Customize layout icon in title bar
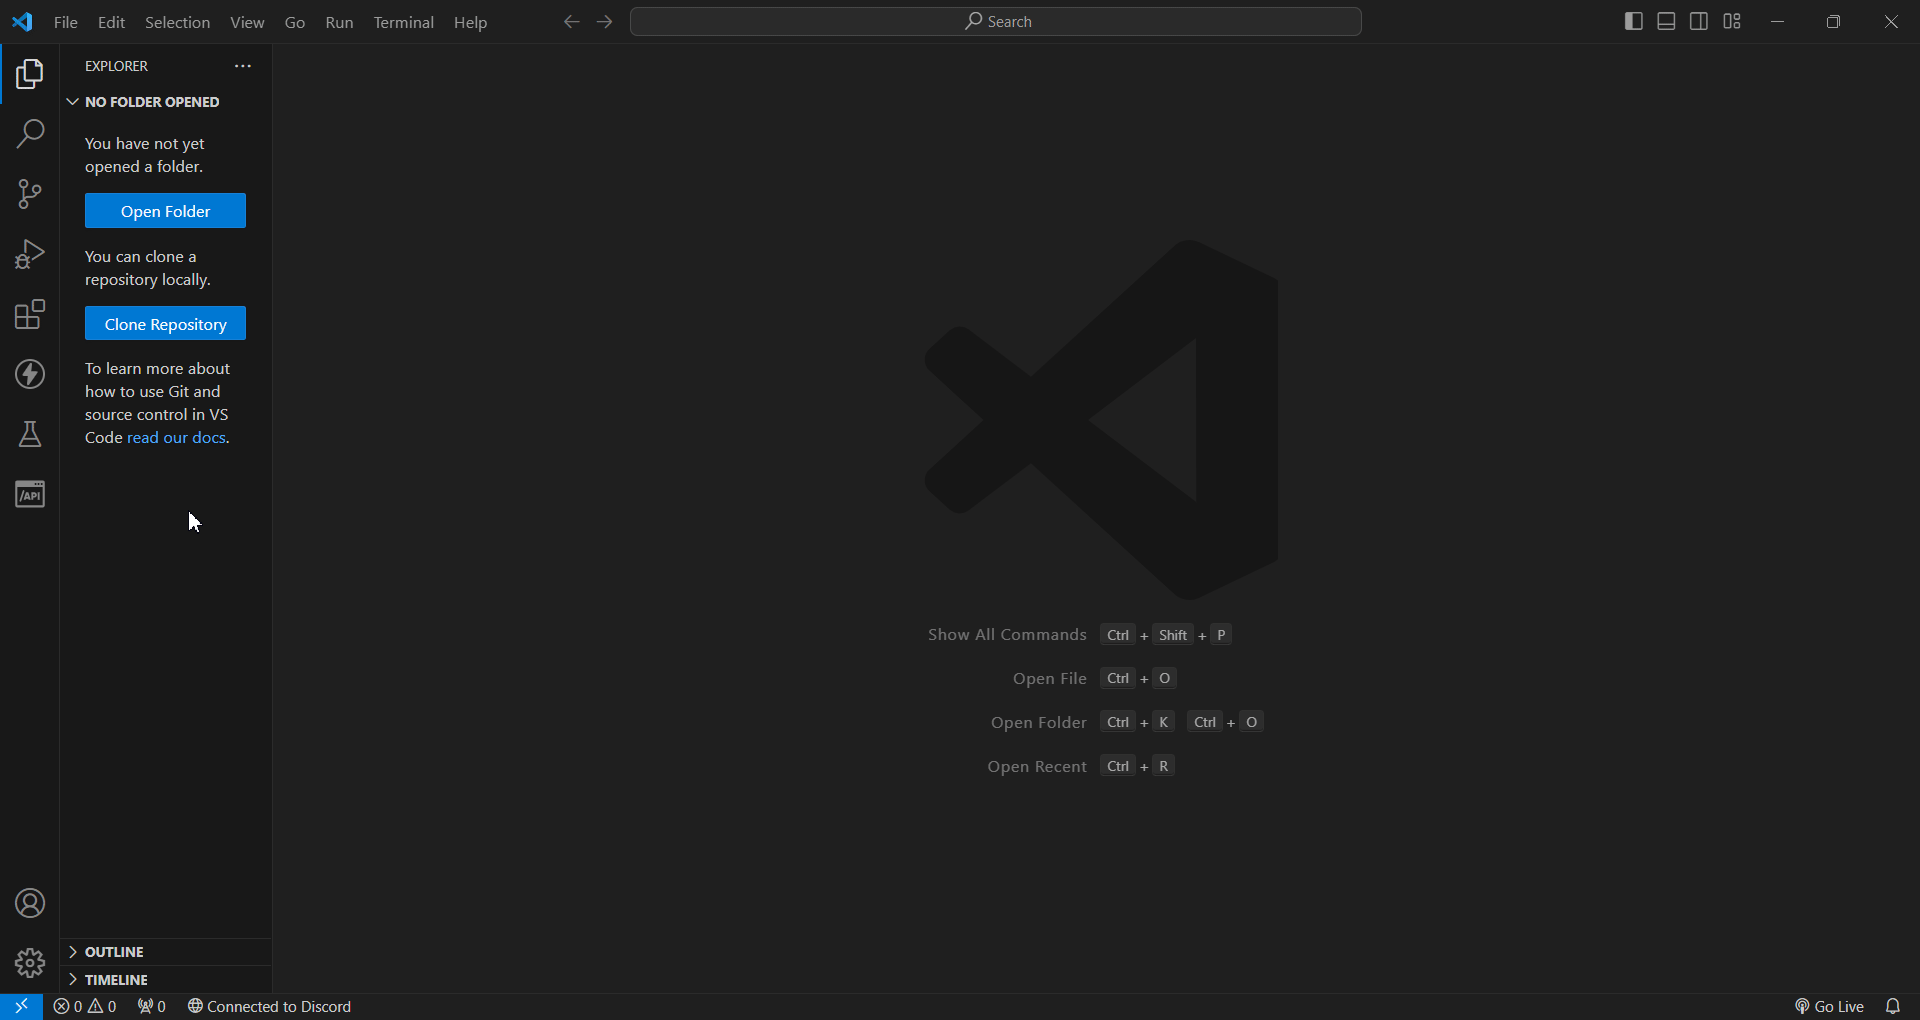Image resolution: width=1920 pixels, height=1020 pixels. tap(1733, 21)
